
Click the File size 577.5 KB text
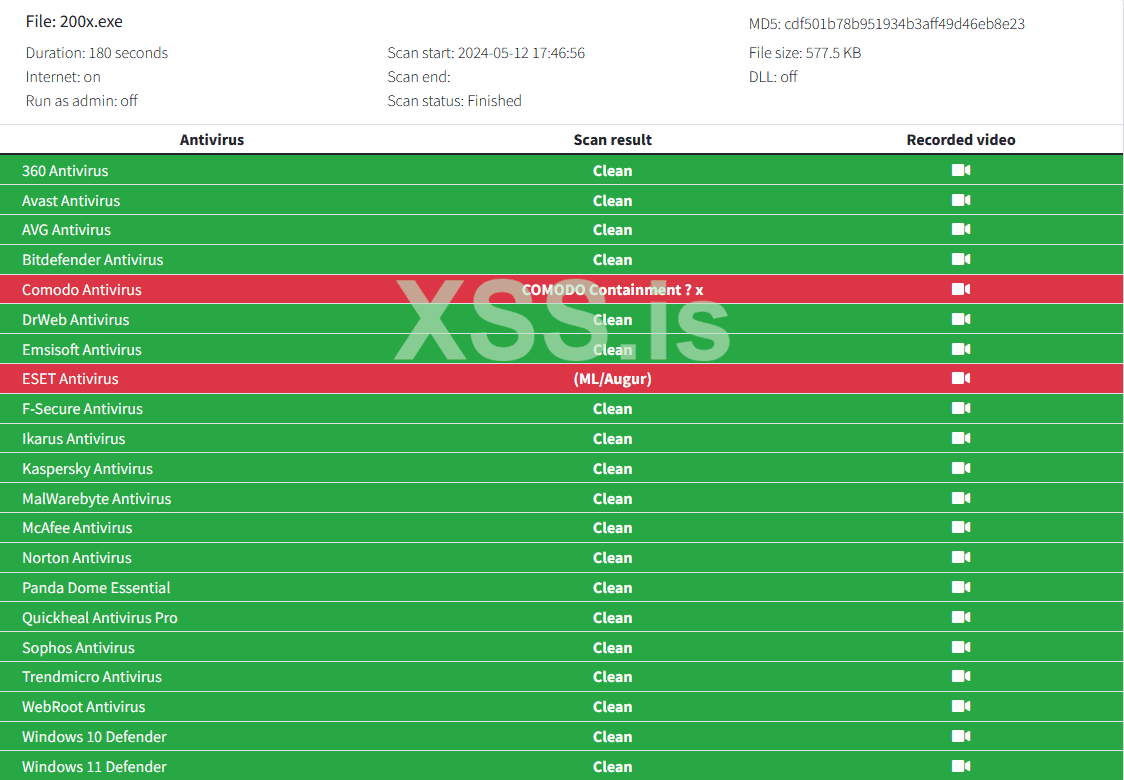click(x=805, y=53)
